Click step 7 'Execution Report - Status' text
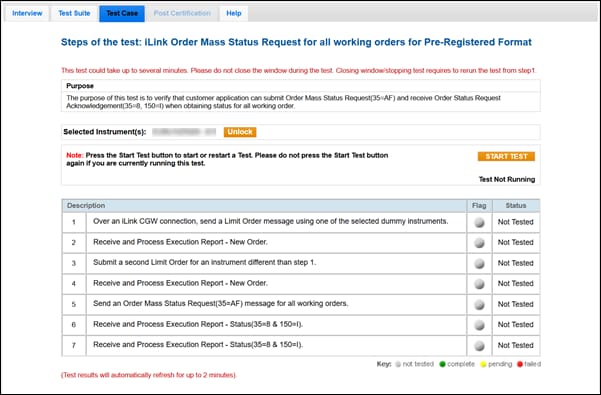 click(x=198, y=345)
